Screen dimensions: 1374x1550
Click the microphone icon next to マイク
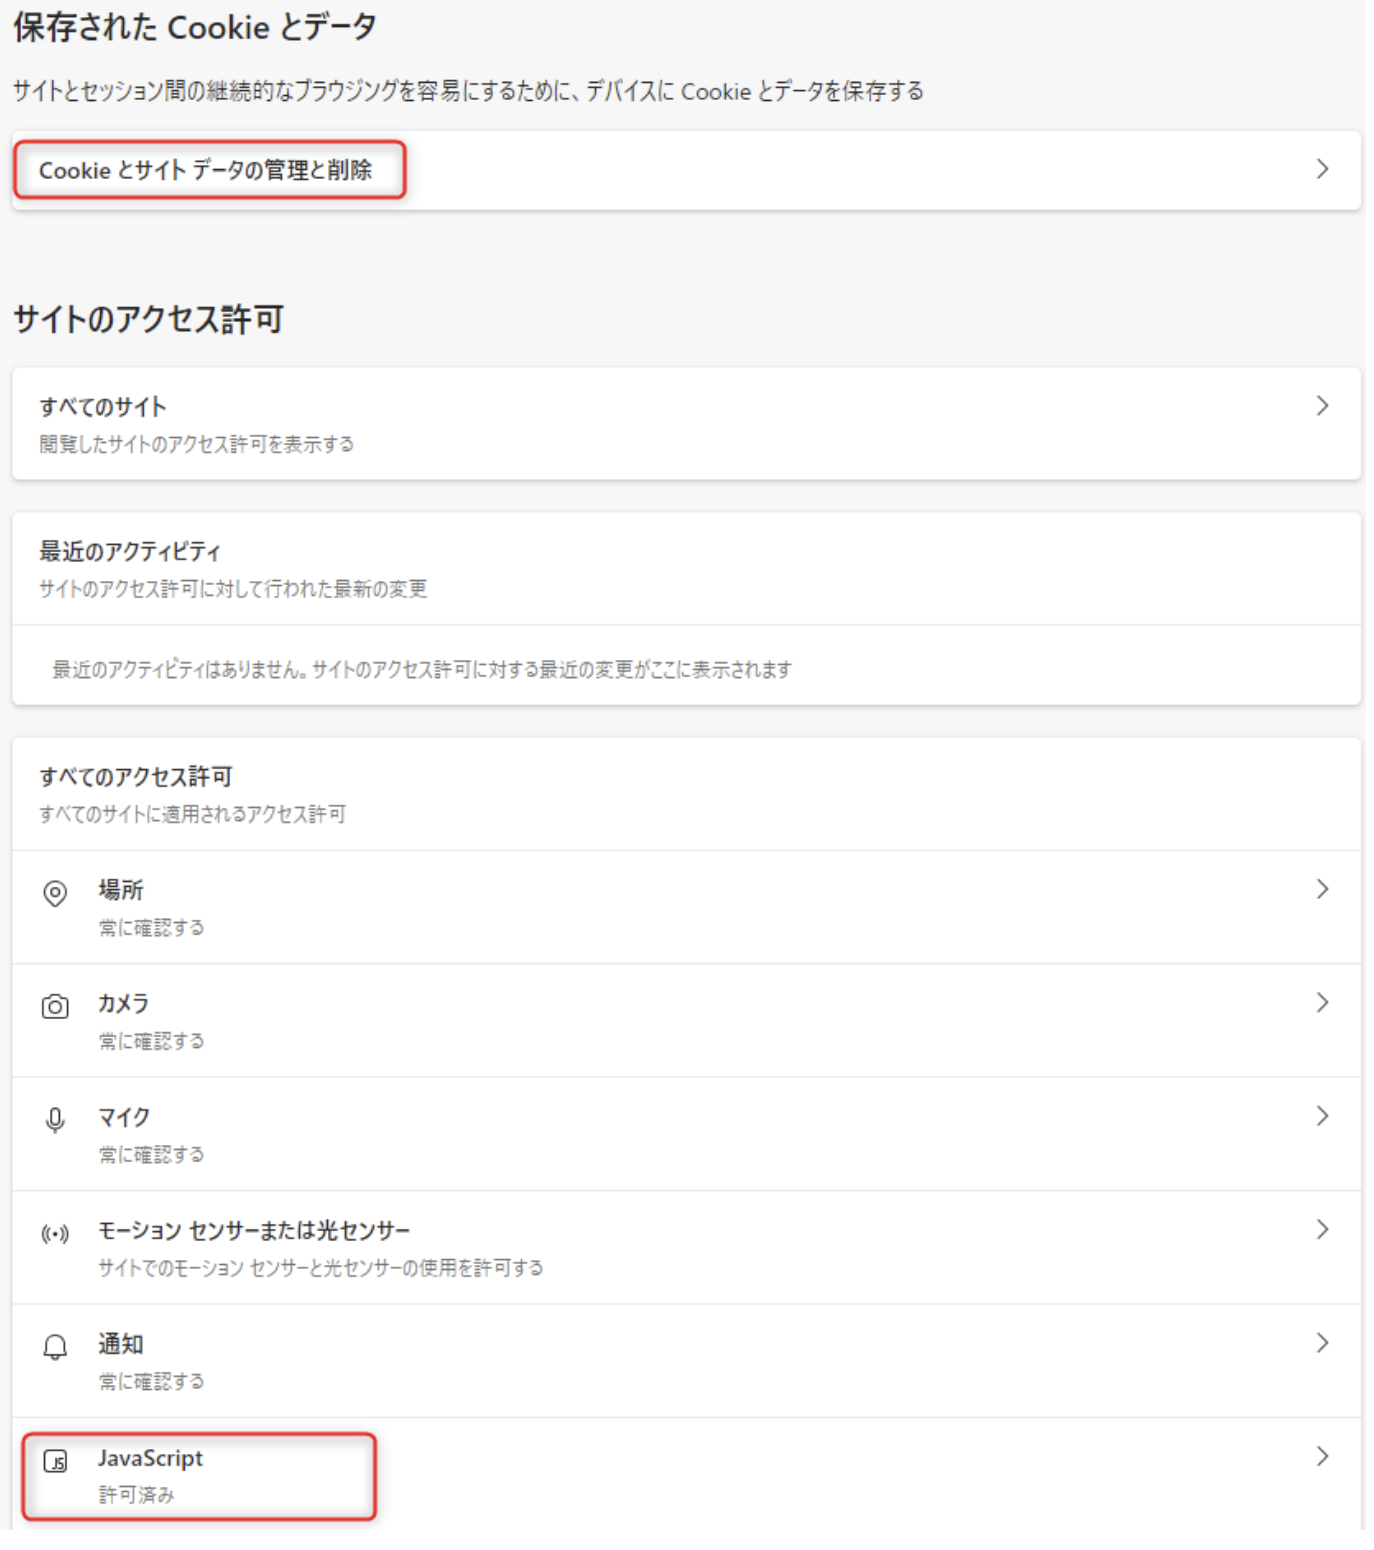53,1117
